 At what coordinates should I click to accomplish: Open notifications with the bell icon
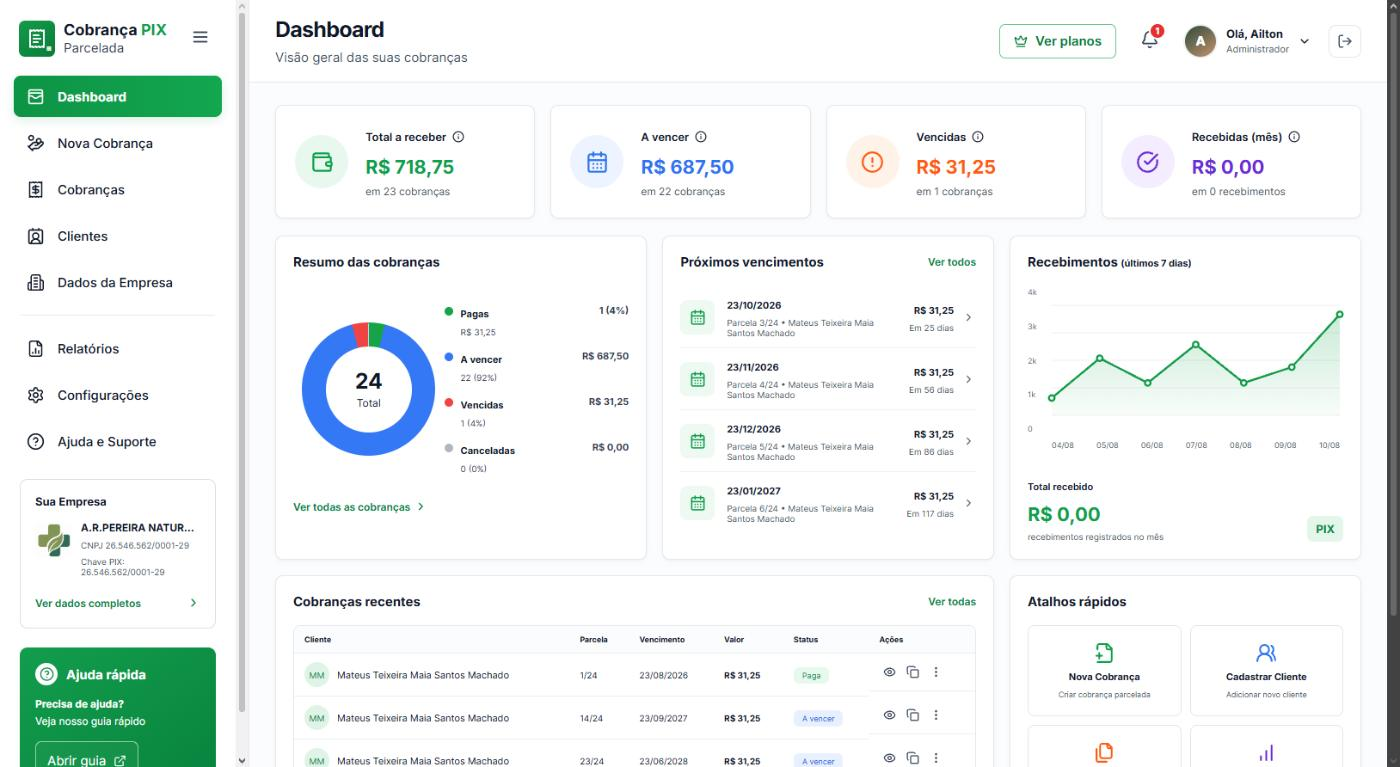point(1150,39)
